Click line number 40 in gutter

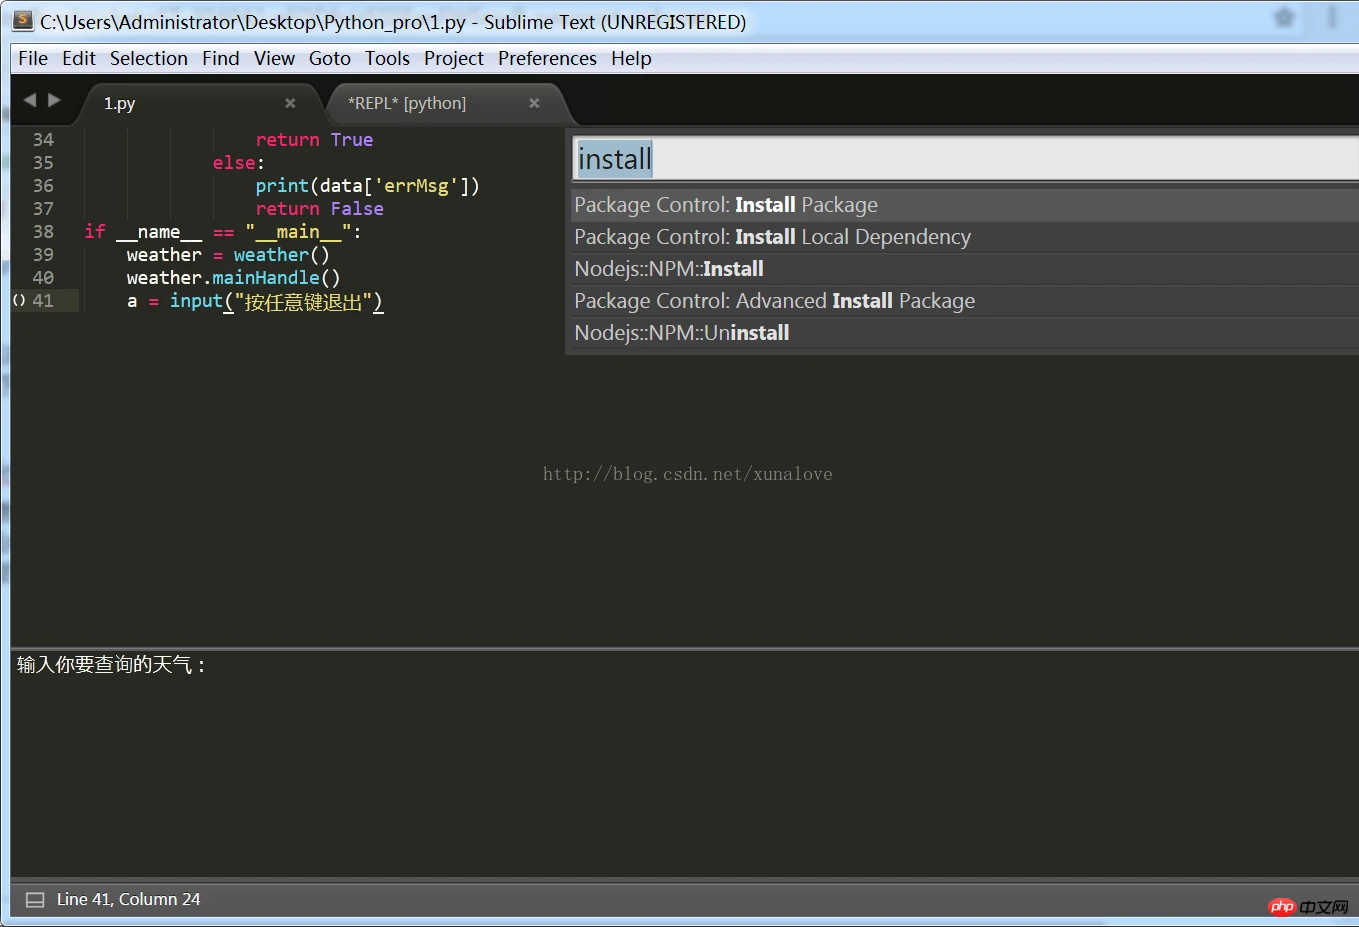click(43, 278)
